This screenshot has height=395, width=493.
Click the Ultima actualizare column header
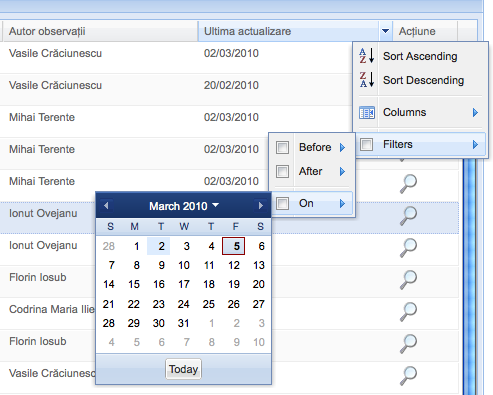(x=289, y=31)
